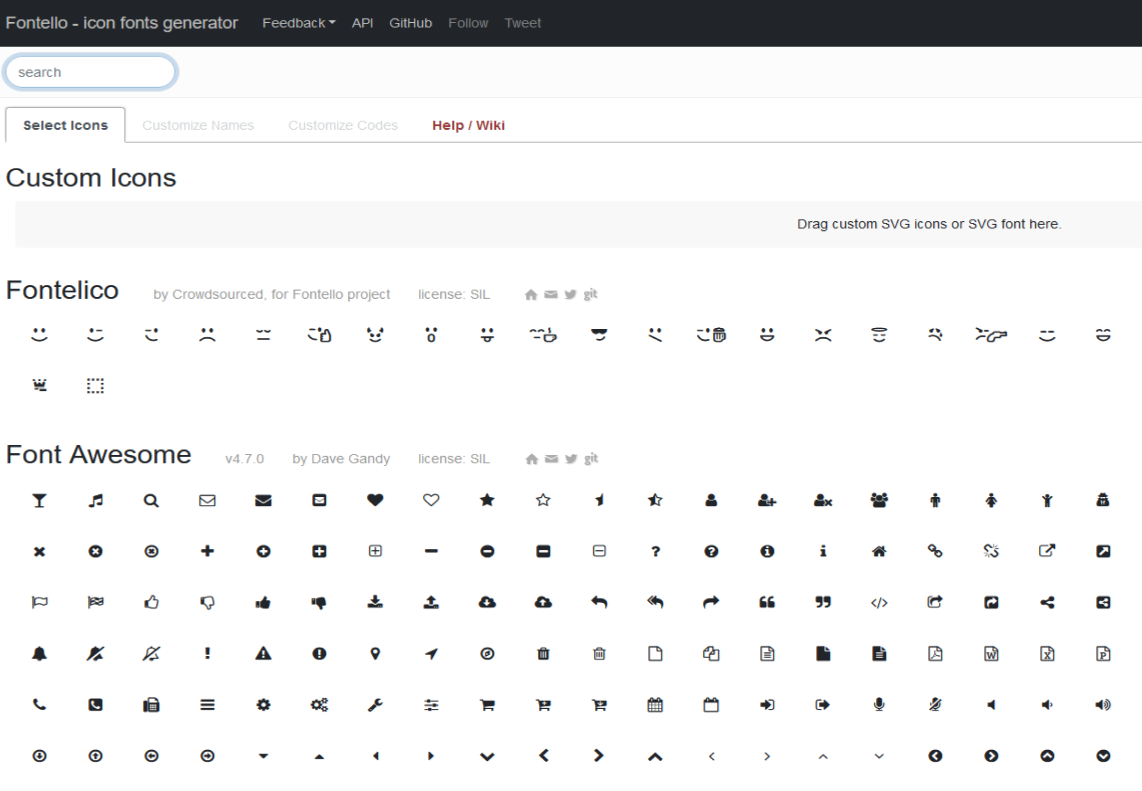Select the checkered flag icon
The height and width of the screenshot is (791, 1142).
tap(95, 602)
